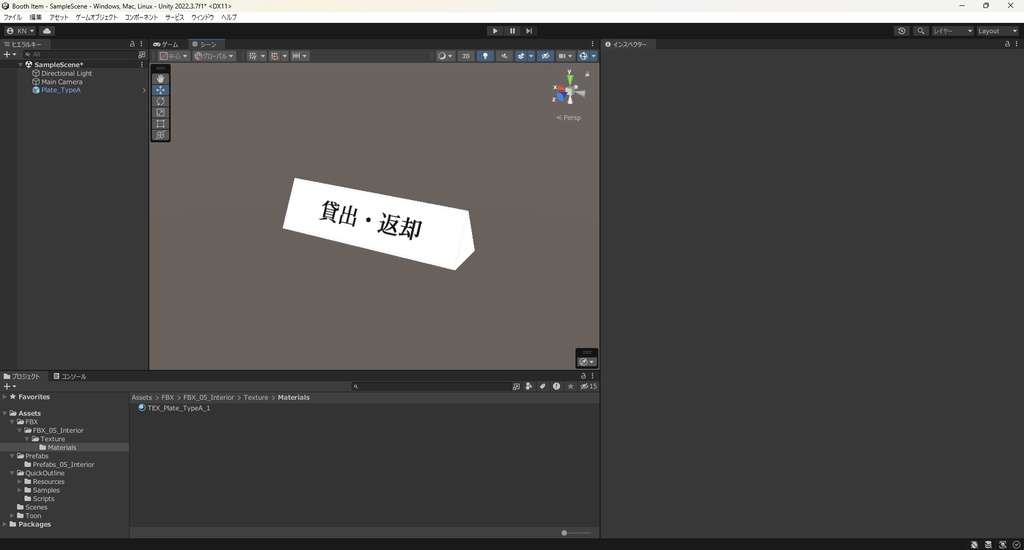Toggle the Hierarchy panel lock

132,44
